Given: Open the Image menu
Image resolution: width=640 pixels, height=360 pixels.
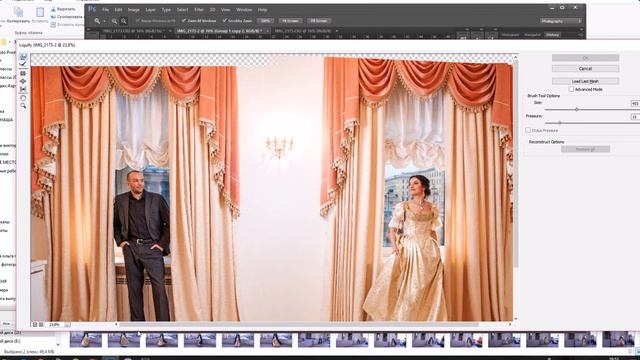Looking at the screenshot, I should point(133,9).
